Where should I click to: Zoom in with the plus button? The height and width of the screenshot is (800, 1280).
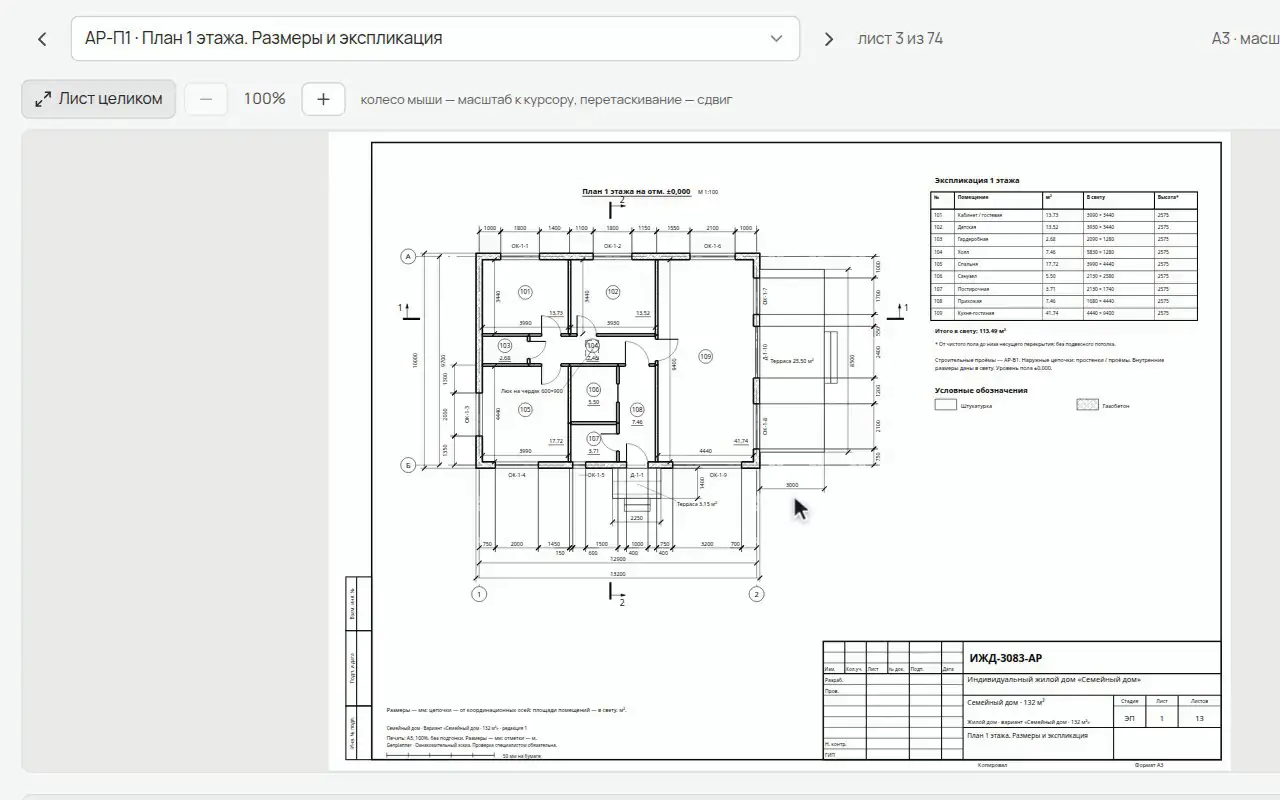[323, 99]
